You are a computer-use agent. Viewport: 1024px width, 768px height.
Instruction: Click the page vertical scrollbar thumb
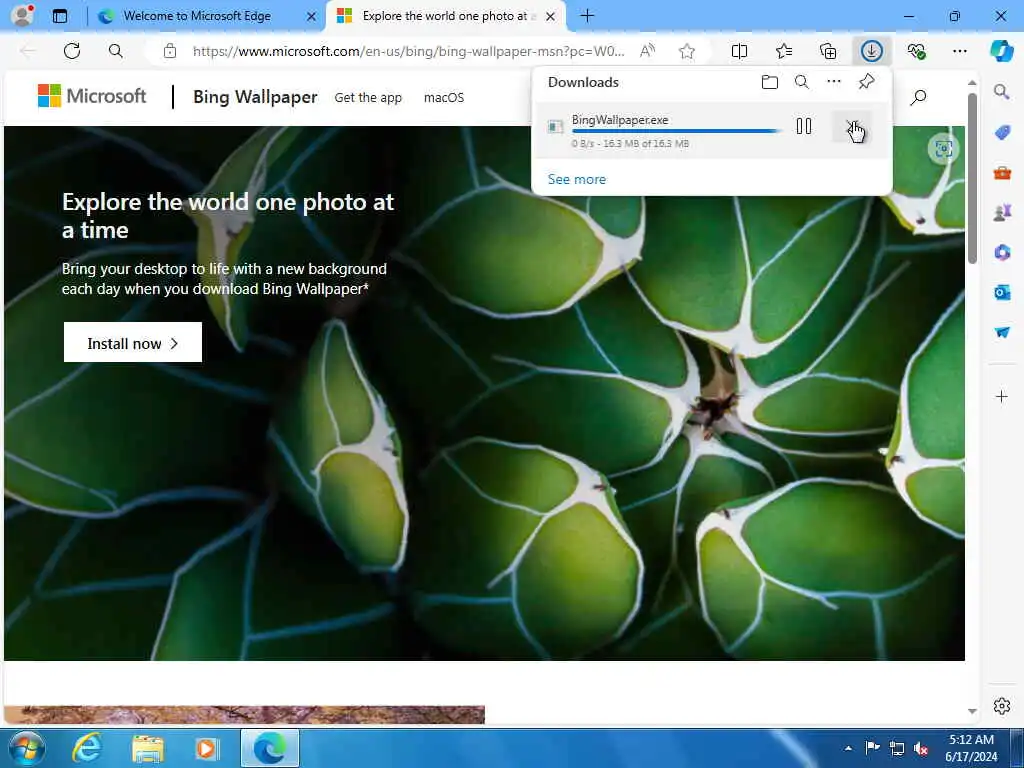tap(972, 178)
